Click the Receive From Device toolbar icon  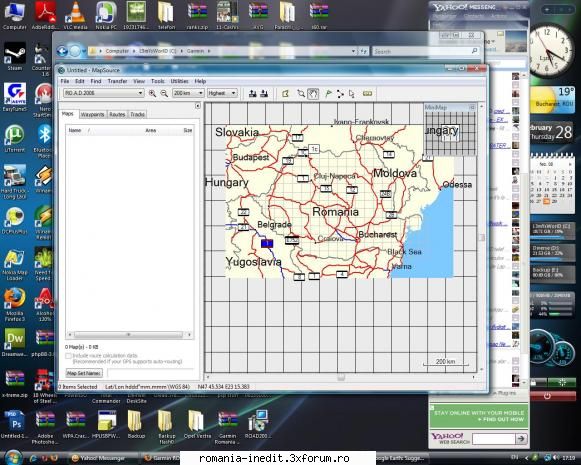pyautogui.click(x=264, y=93)
